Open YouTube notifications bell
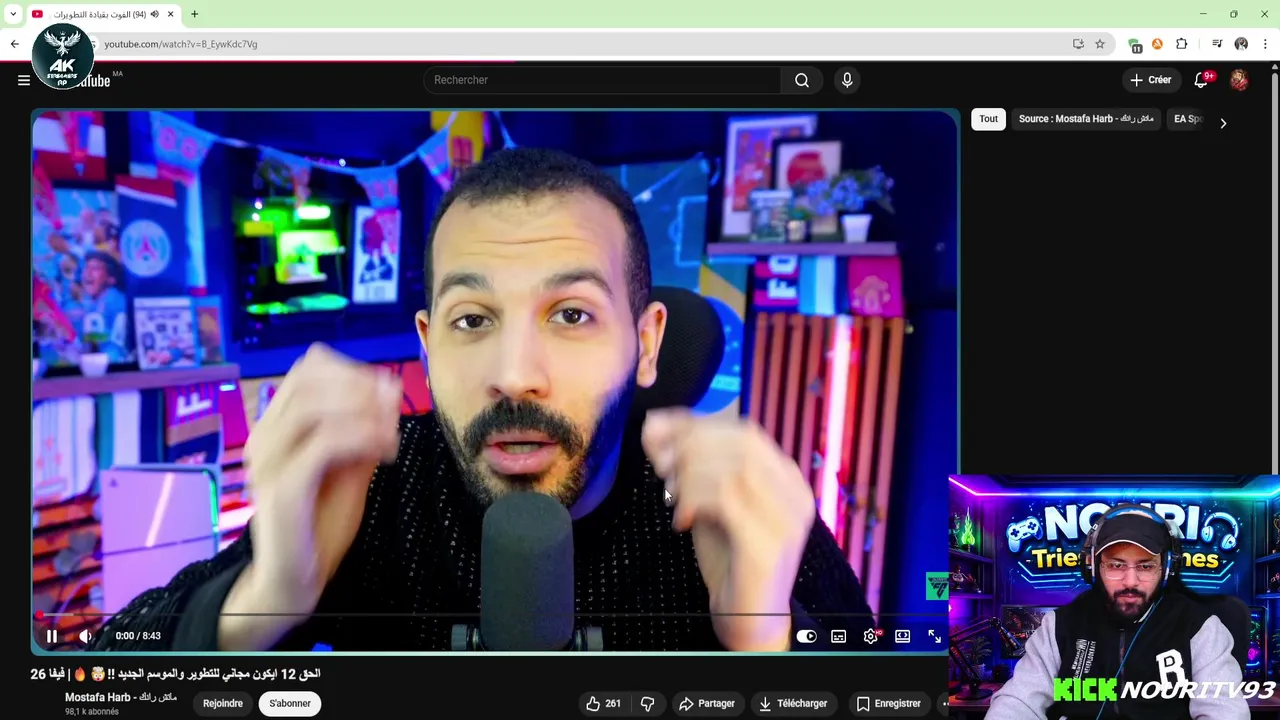Image resolution: width=1280 pixels, height=720 pixels. pos(1201,80)
